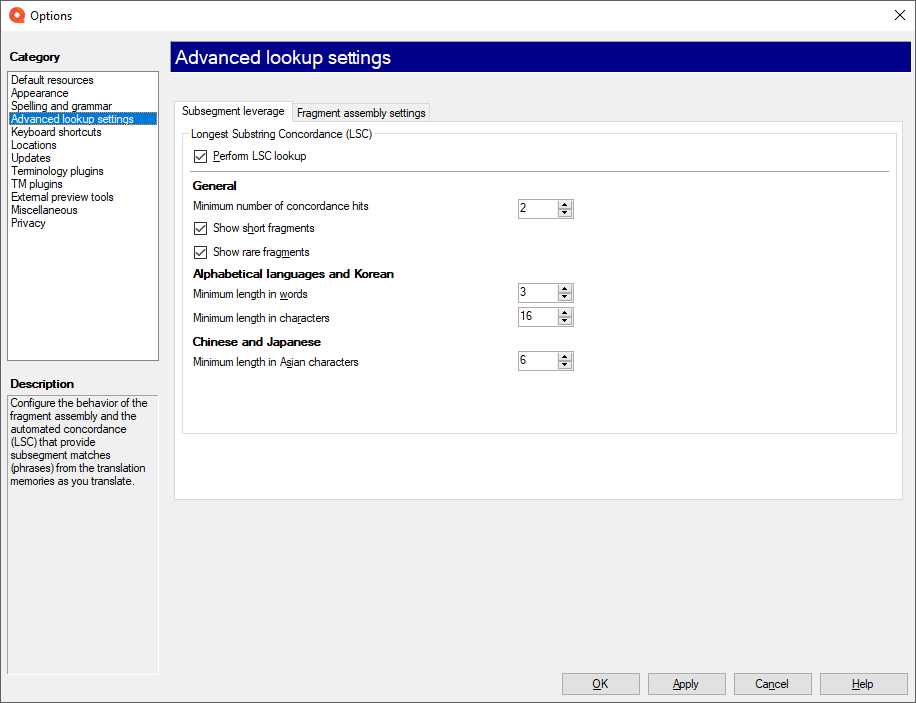Open Terminology plugins settings

tap(57, 170)
